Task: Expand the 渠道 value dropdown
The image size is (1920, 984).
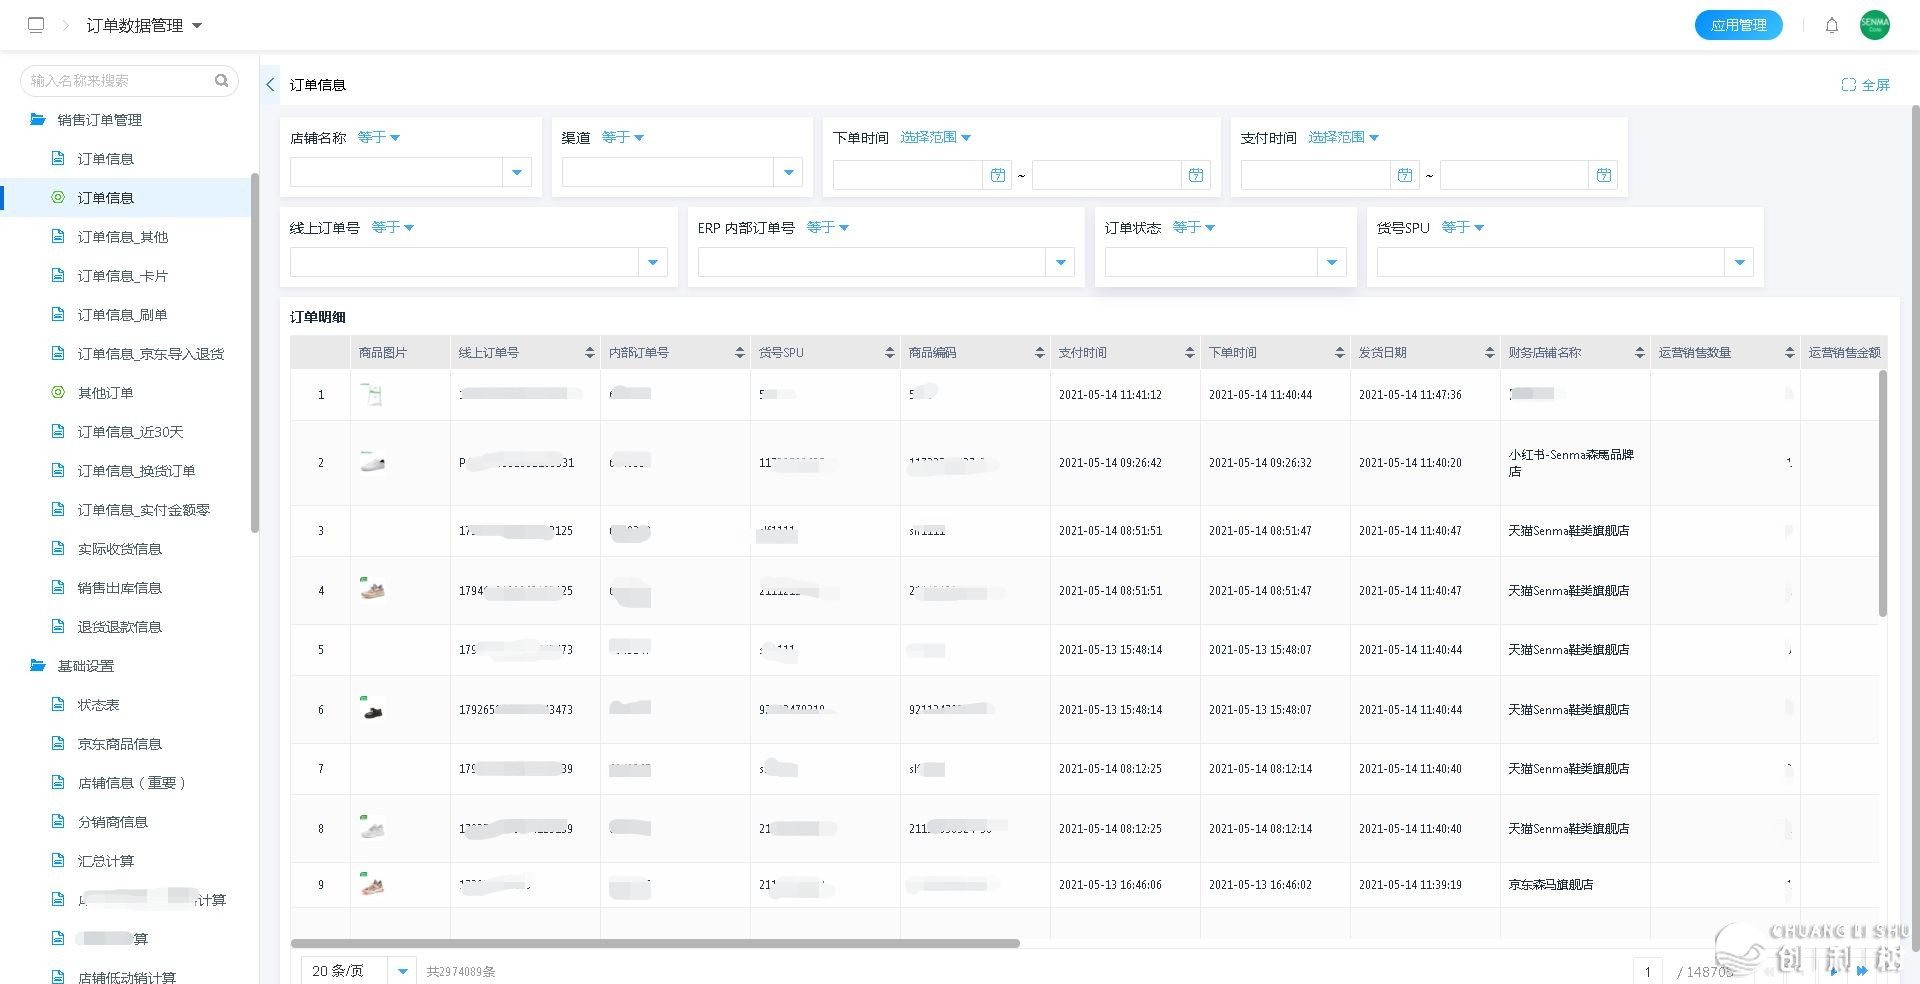Action: [789, 173]
